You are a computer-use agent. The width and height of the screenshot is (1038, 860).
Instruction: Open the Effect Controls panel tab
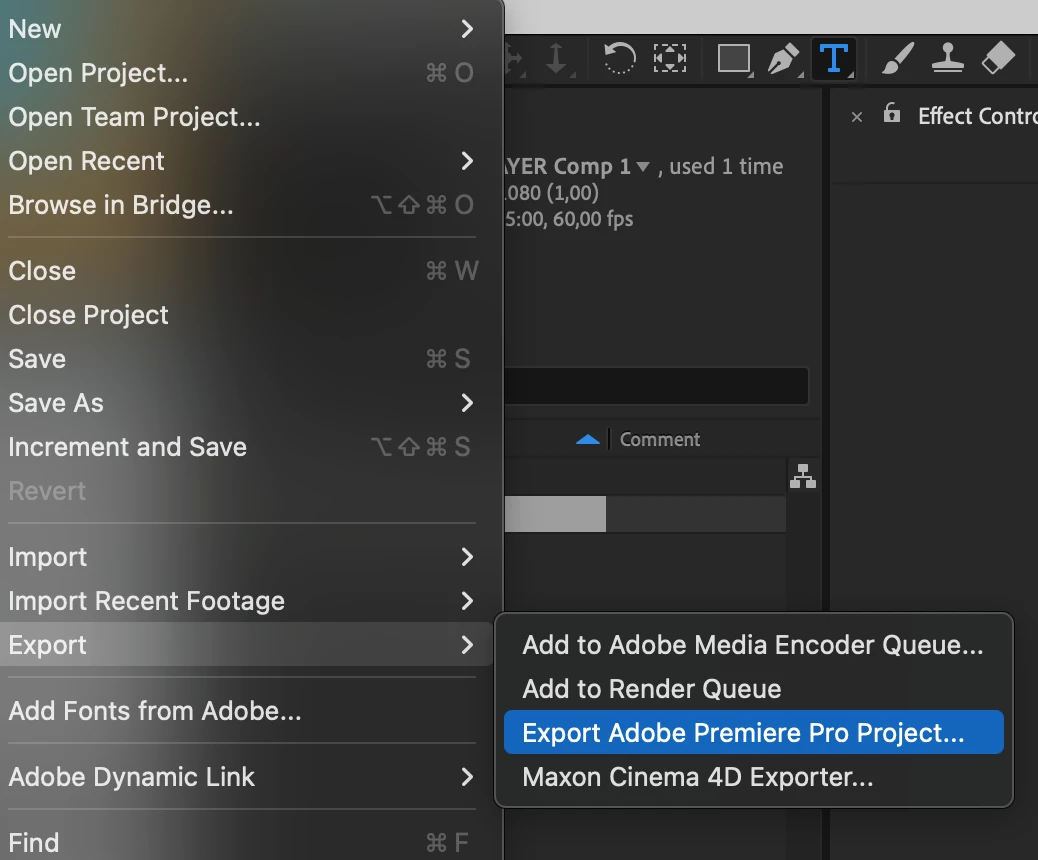coord(977,117)
